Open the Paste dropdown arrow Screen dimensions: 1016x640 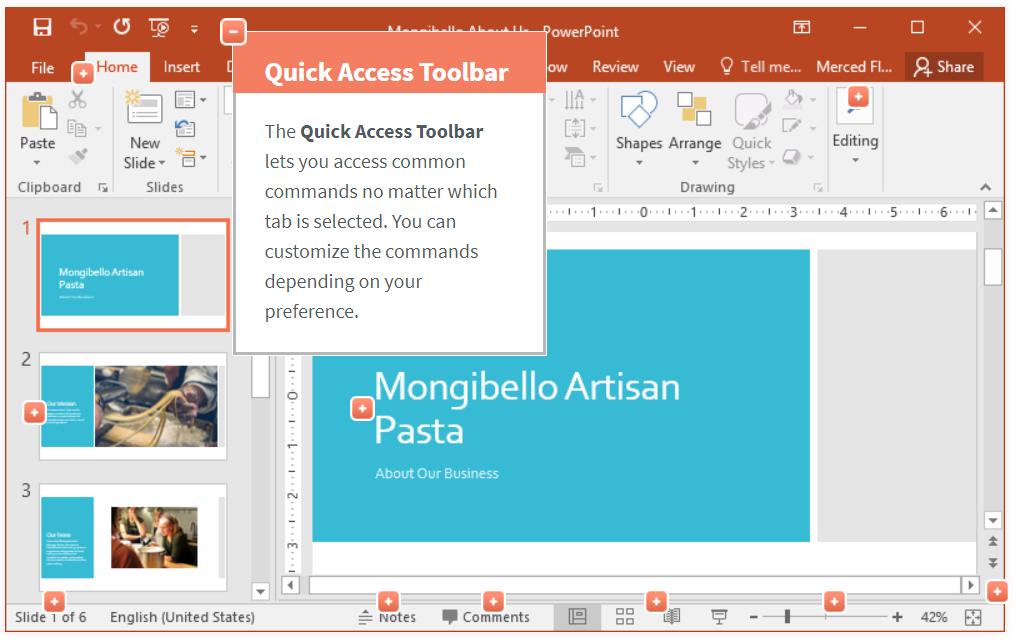point(37,163)
